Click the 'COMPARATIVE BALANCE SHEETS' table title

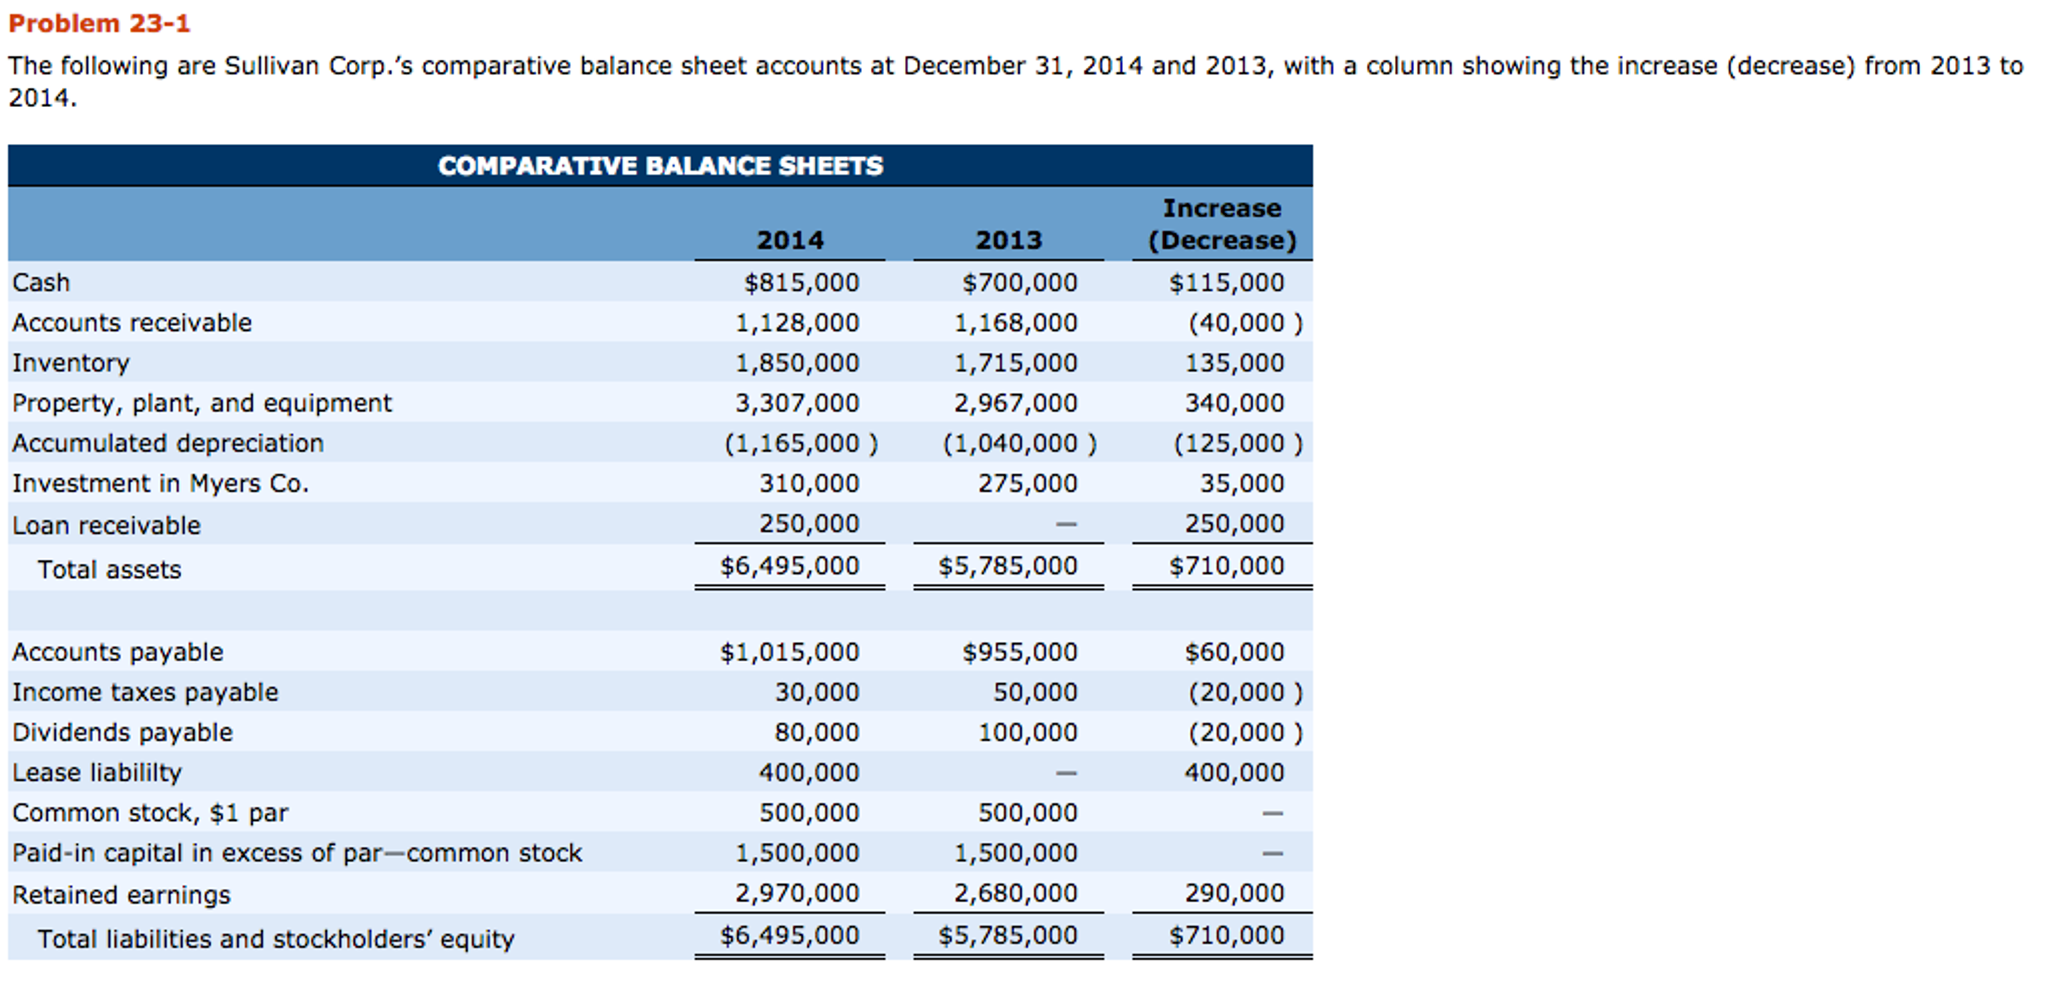660,166
